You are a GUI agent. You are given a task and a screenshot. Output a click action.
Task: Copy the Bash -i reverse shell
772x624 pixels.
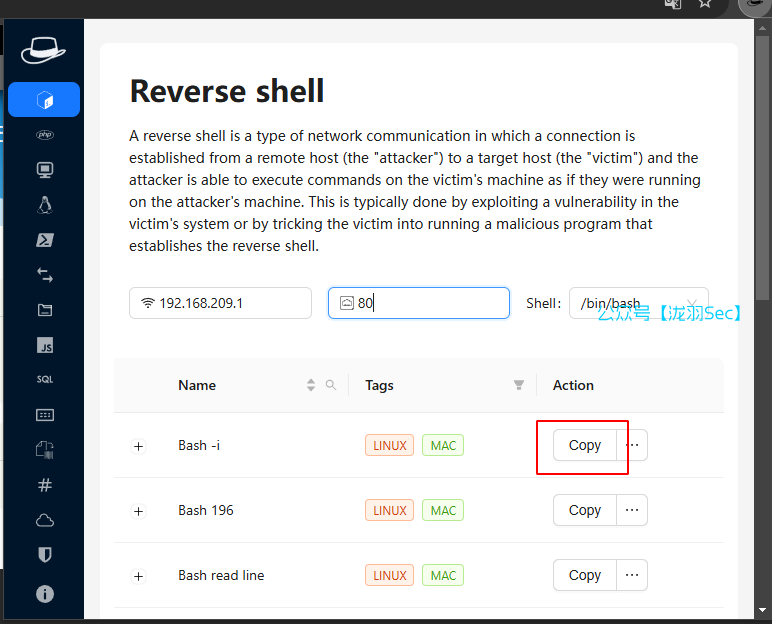point(584,445)
